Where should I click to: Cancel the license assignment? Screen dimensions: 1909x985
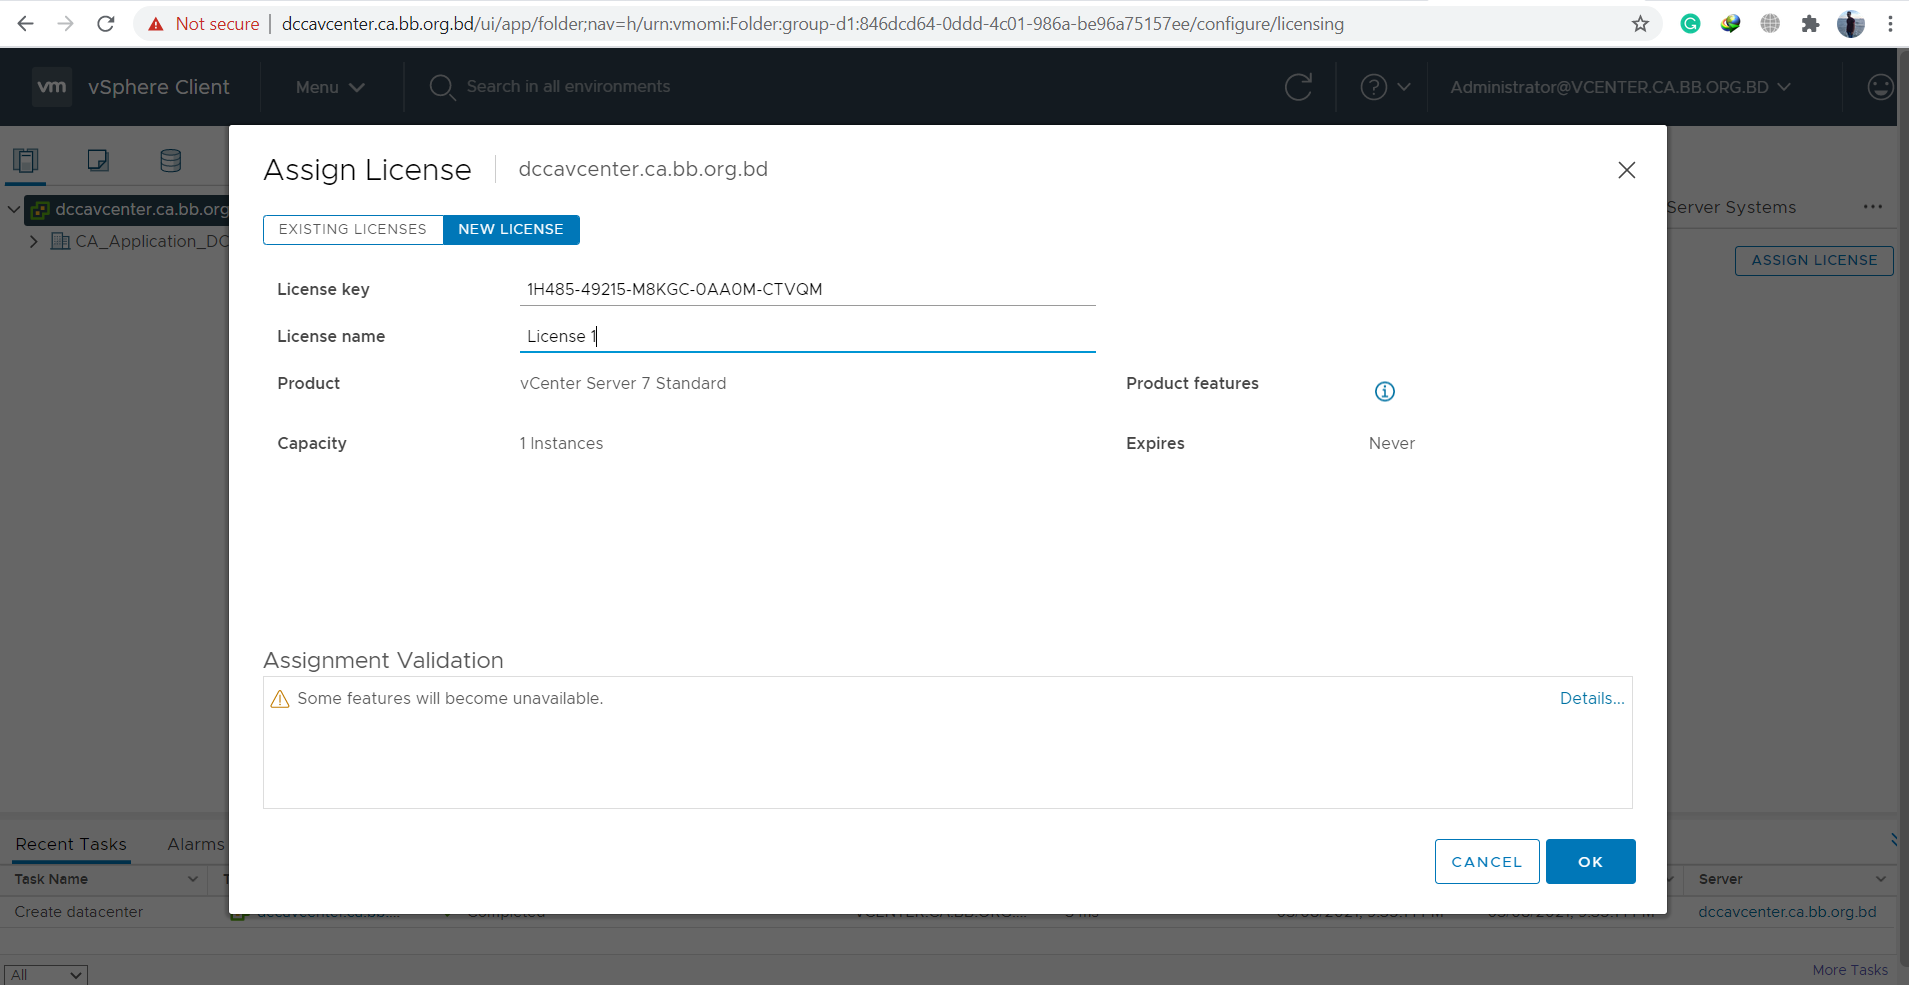pos(1487,861)
